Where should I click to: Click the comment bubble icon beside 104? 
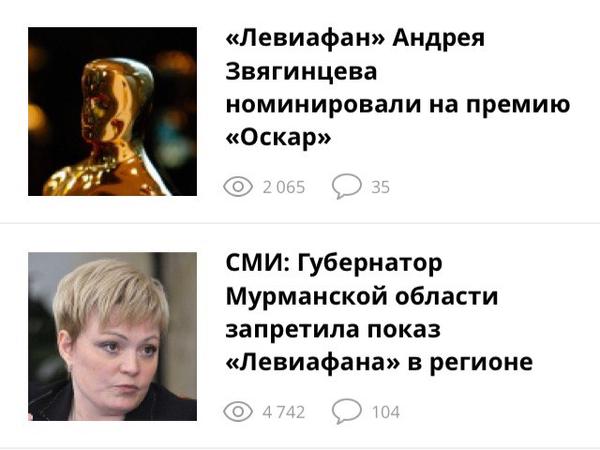tap(346, 411)
